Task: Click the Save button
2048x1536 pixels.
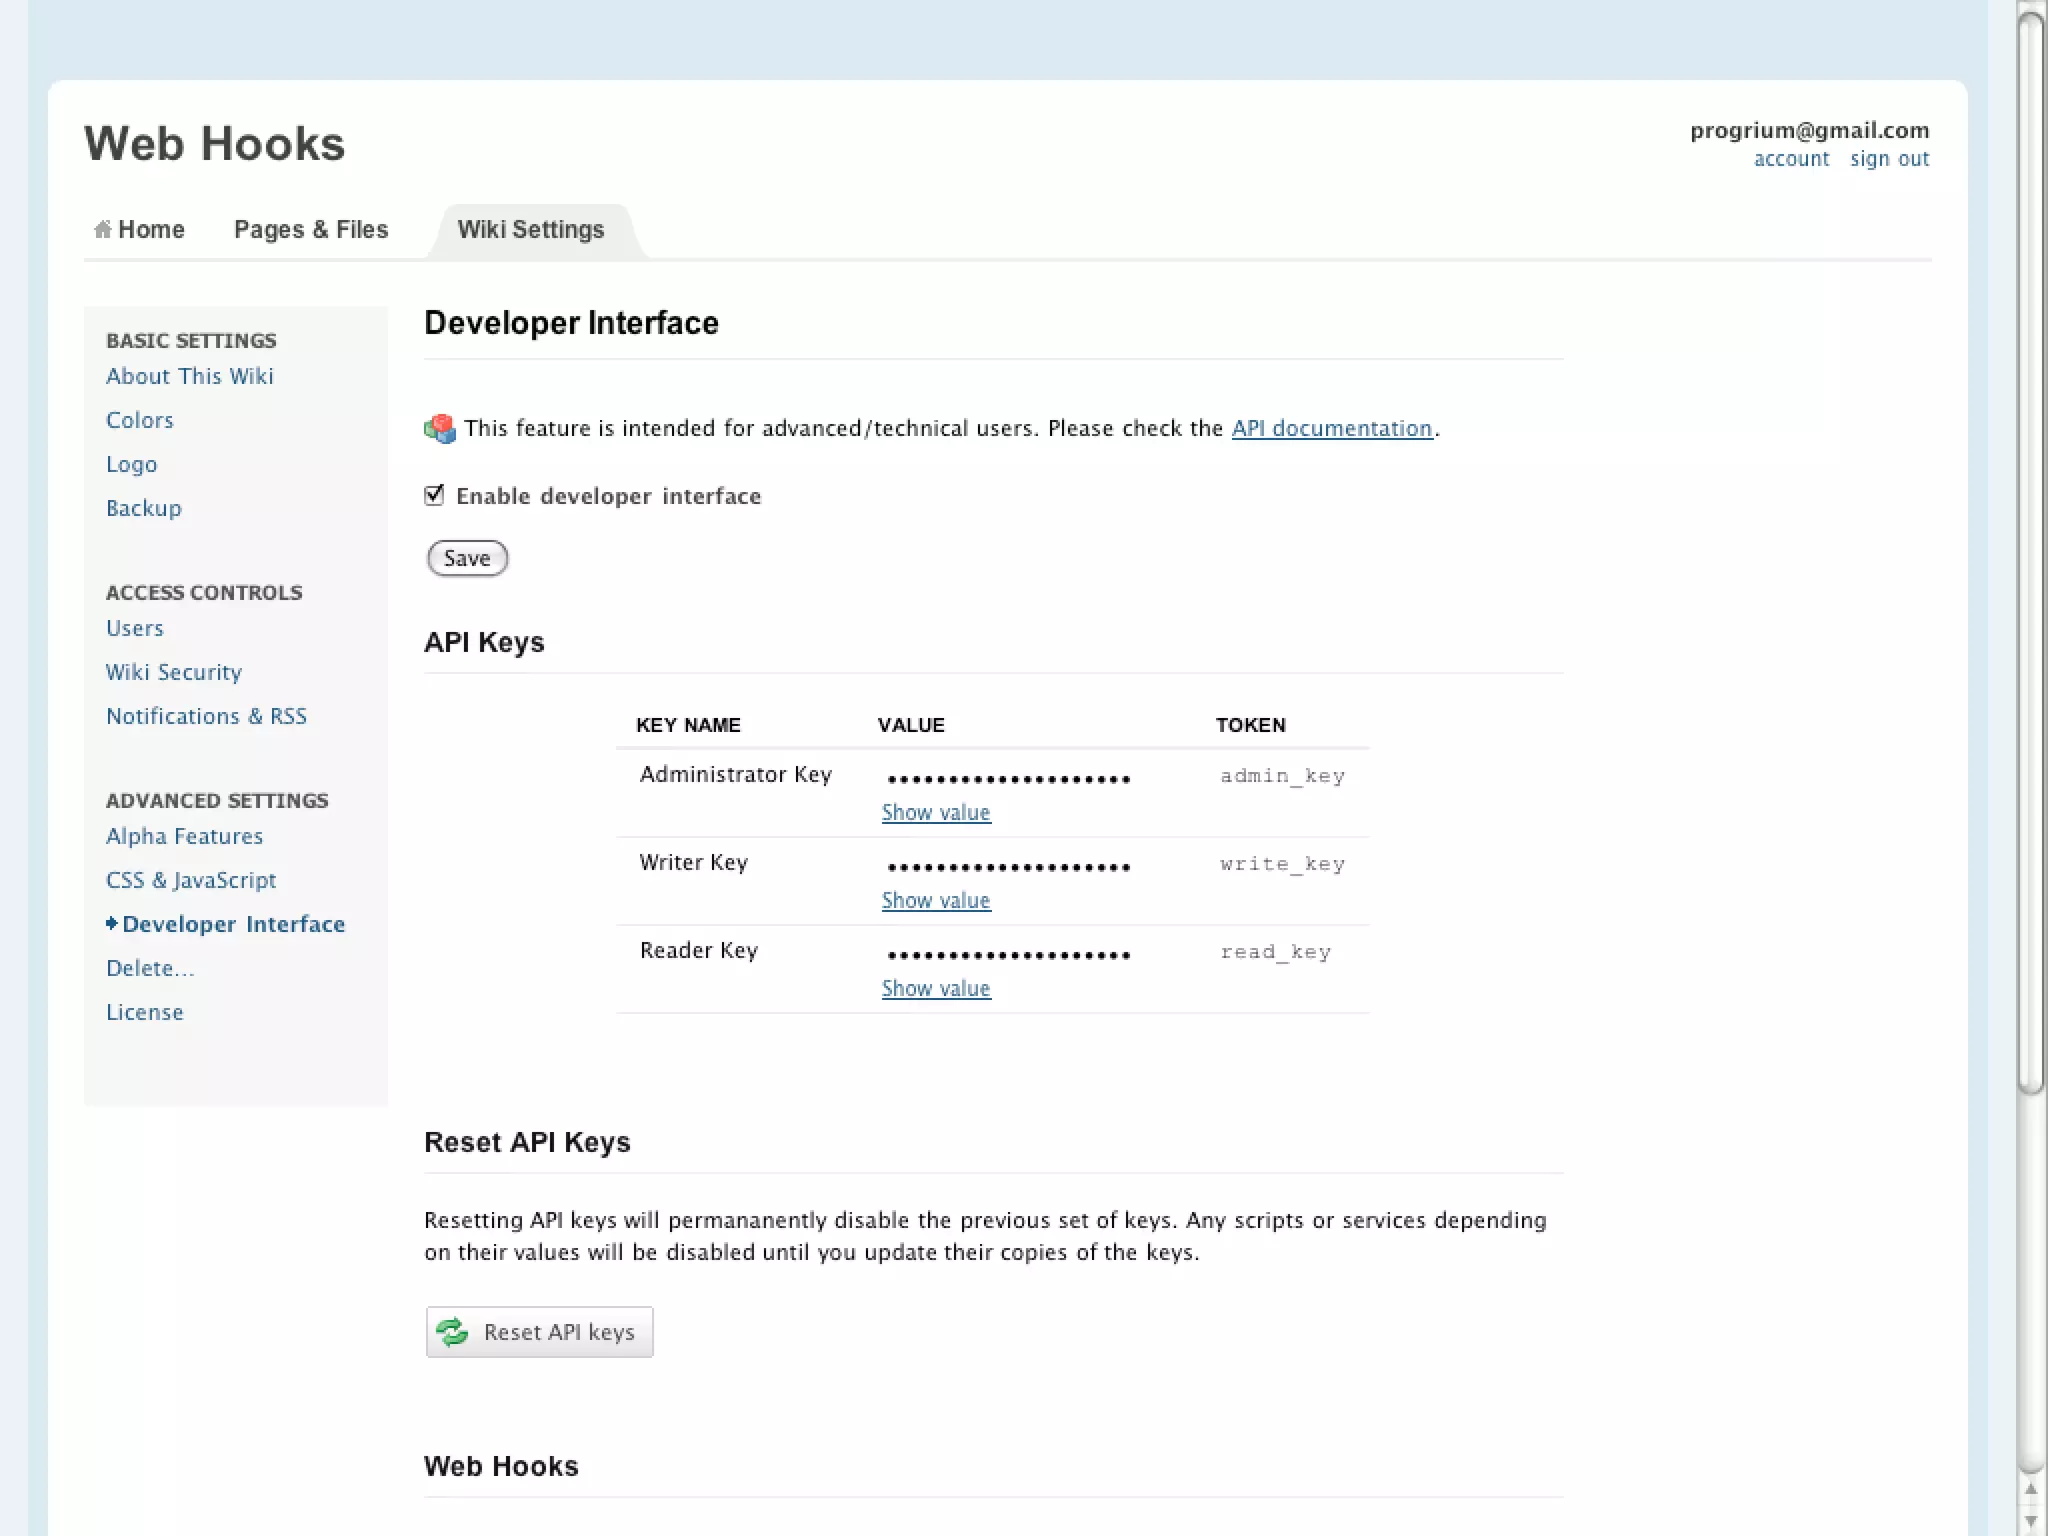Action: 467,558
